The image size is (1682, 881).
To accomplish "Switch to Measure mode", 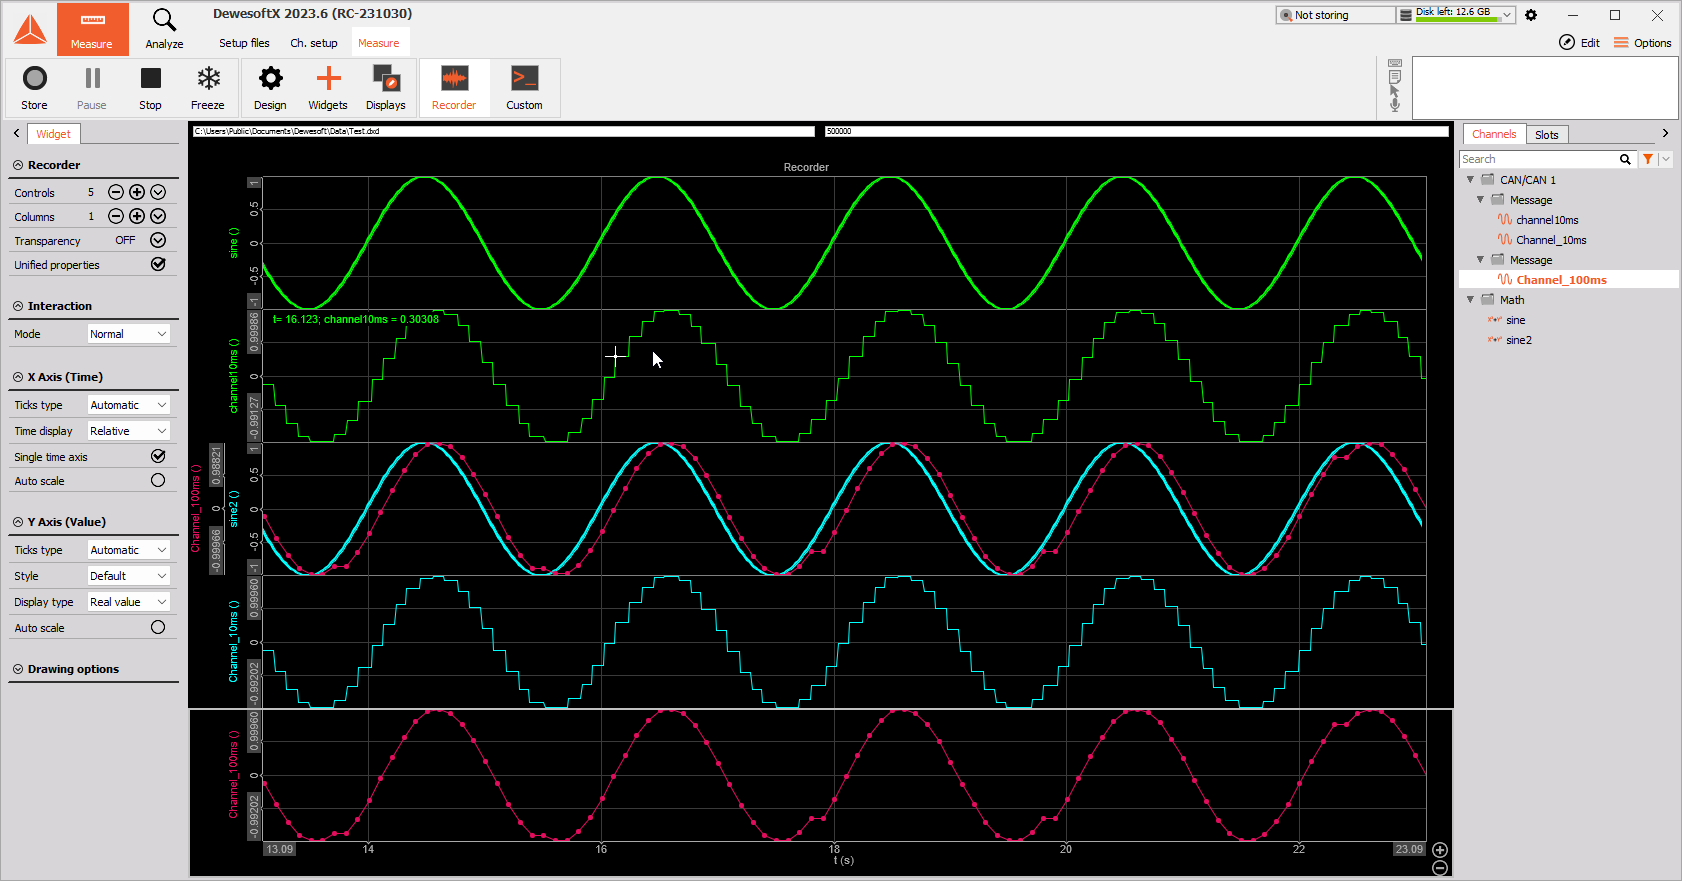I will tap(92, 28).
